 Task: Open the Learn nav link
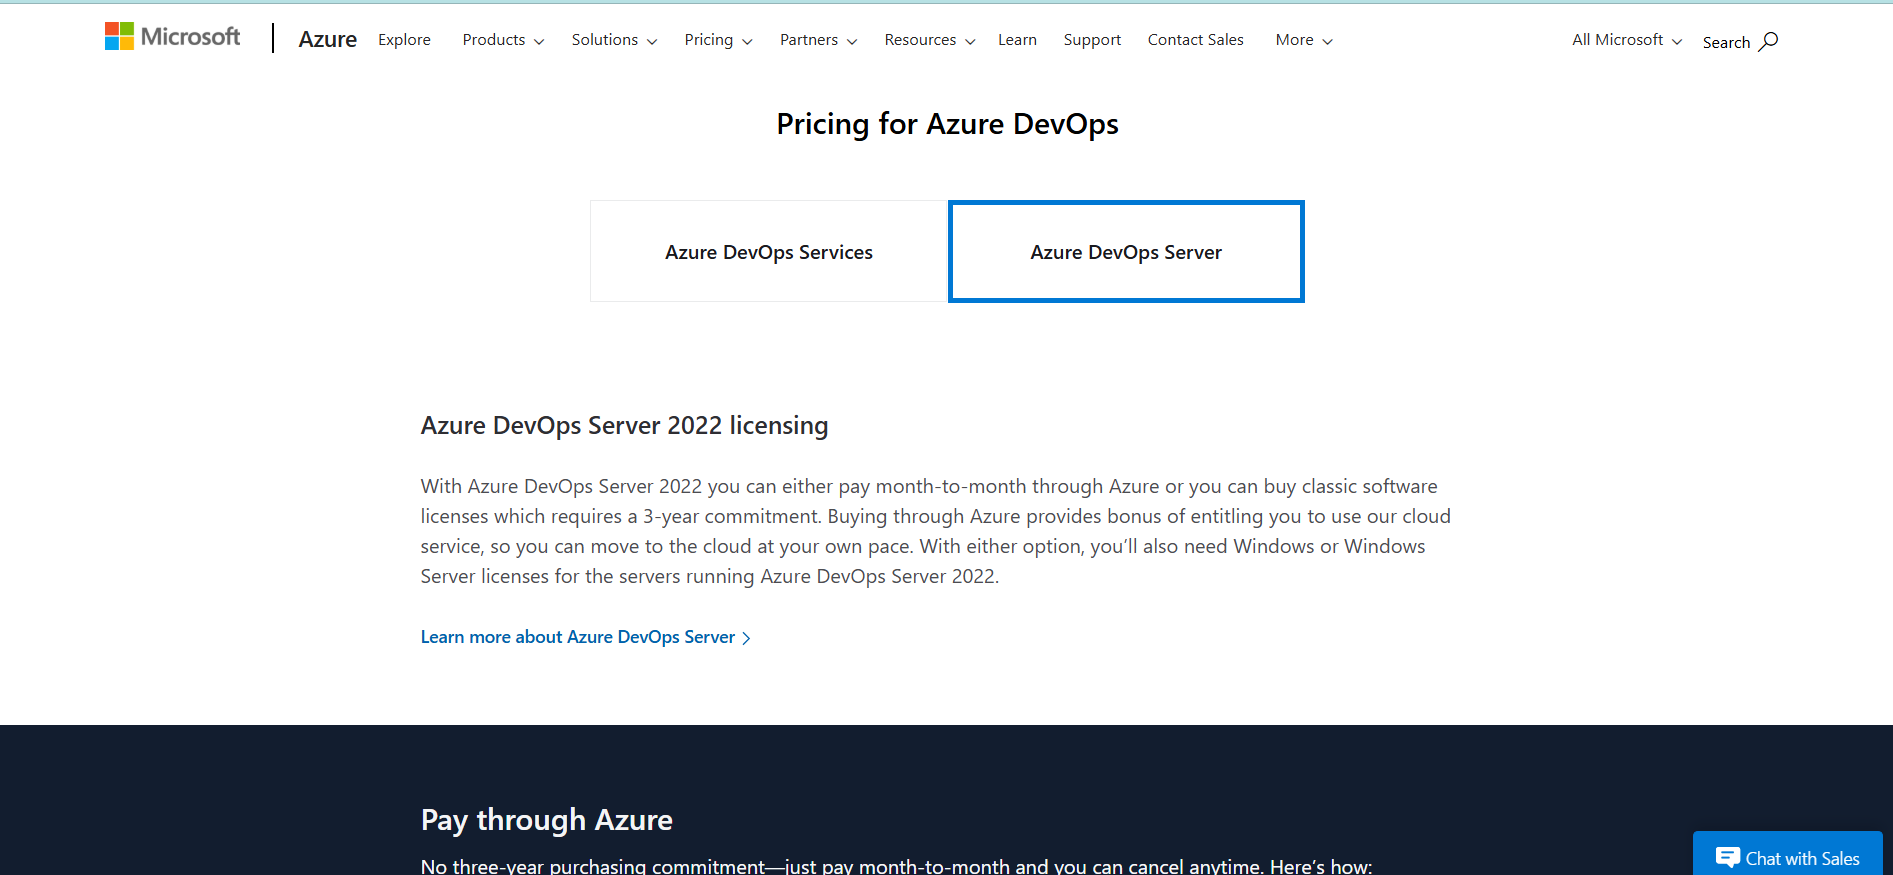coord(1017,40)
